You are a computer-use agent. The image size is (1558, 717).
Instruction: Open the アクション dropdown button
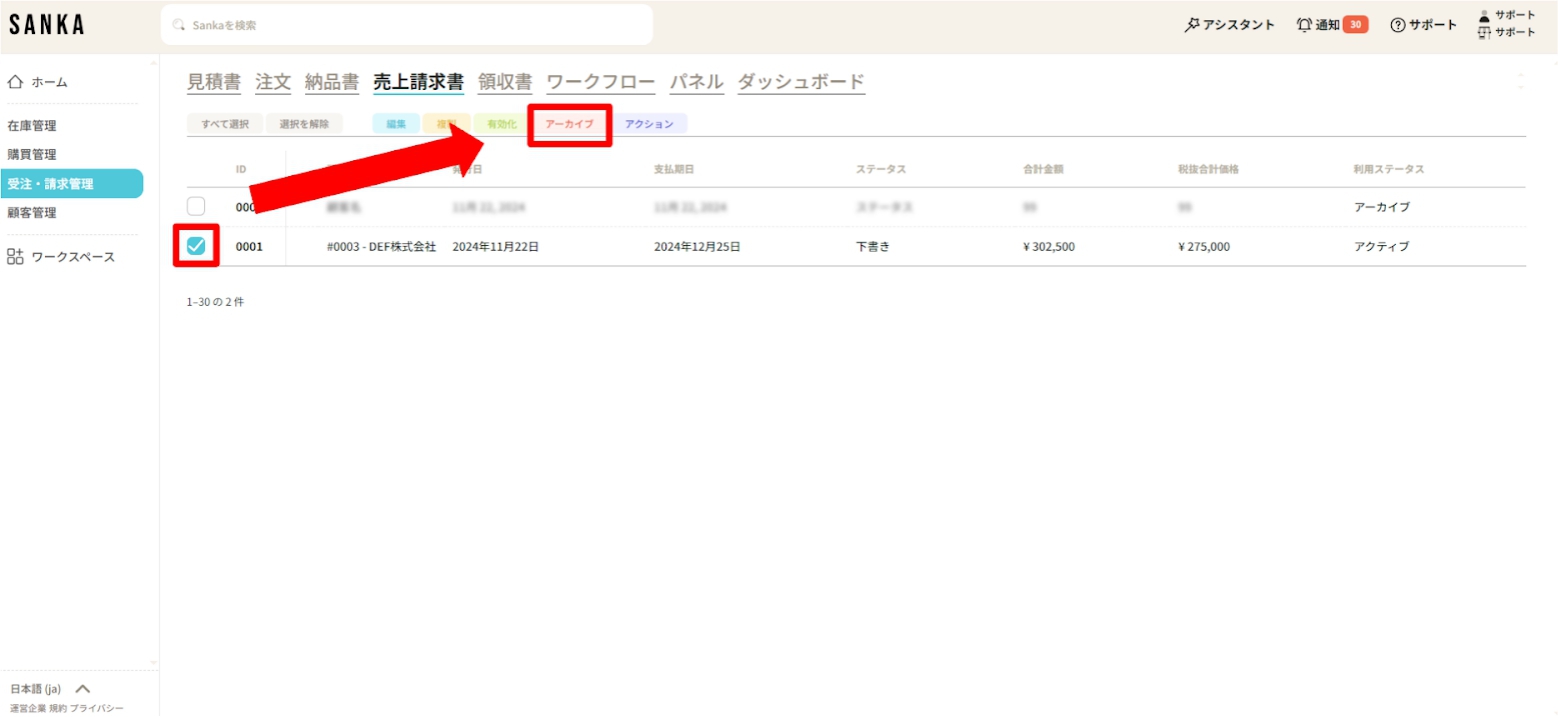[649, 124]
